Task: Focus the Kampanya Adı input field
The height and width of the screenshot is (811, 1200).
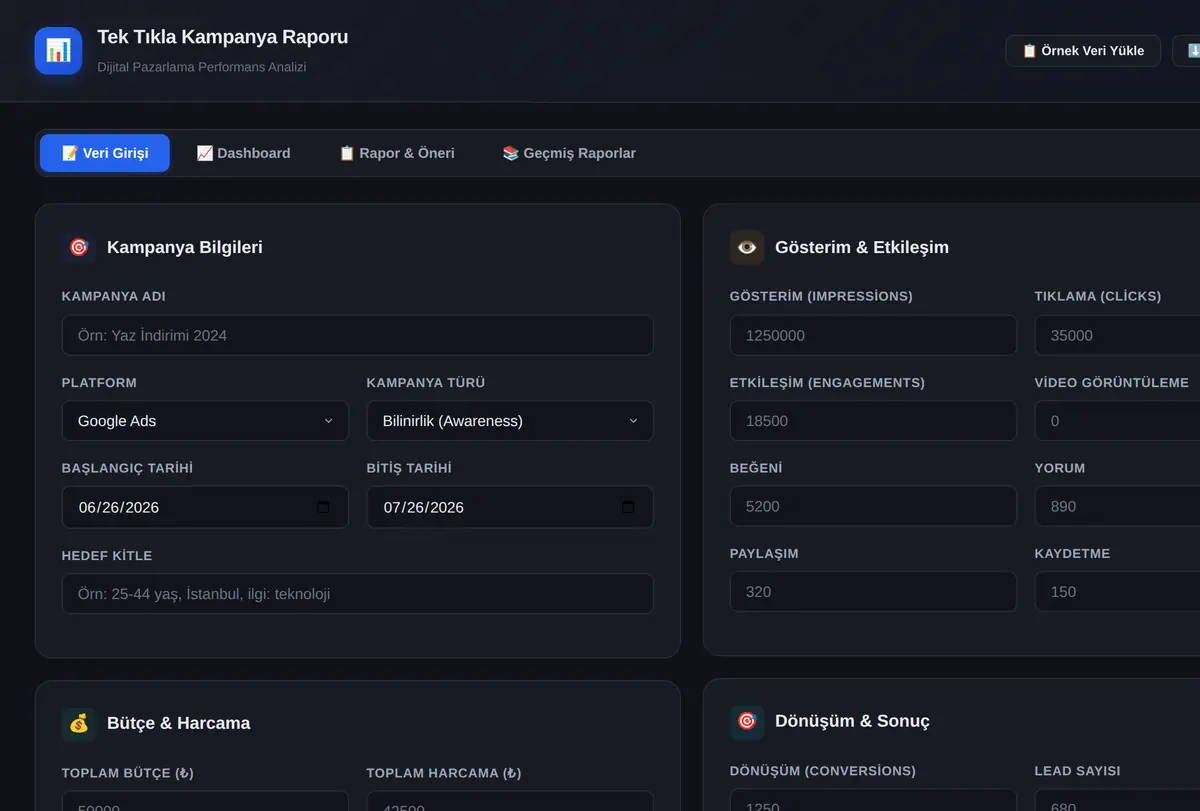Action: click(x=358, y=336)
